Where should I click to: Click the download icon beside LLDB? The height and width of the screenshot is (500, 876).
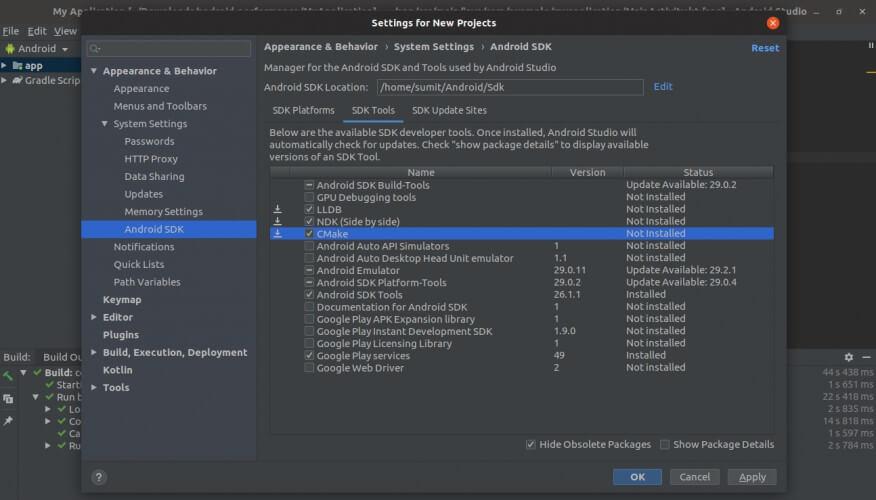tap(278, 209)
